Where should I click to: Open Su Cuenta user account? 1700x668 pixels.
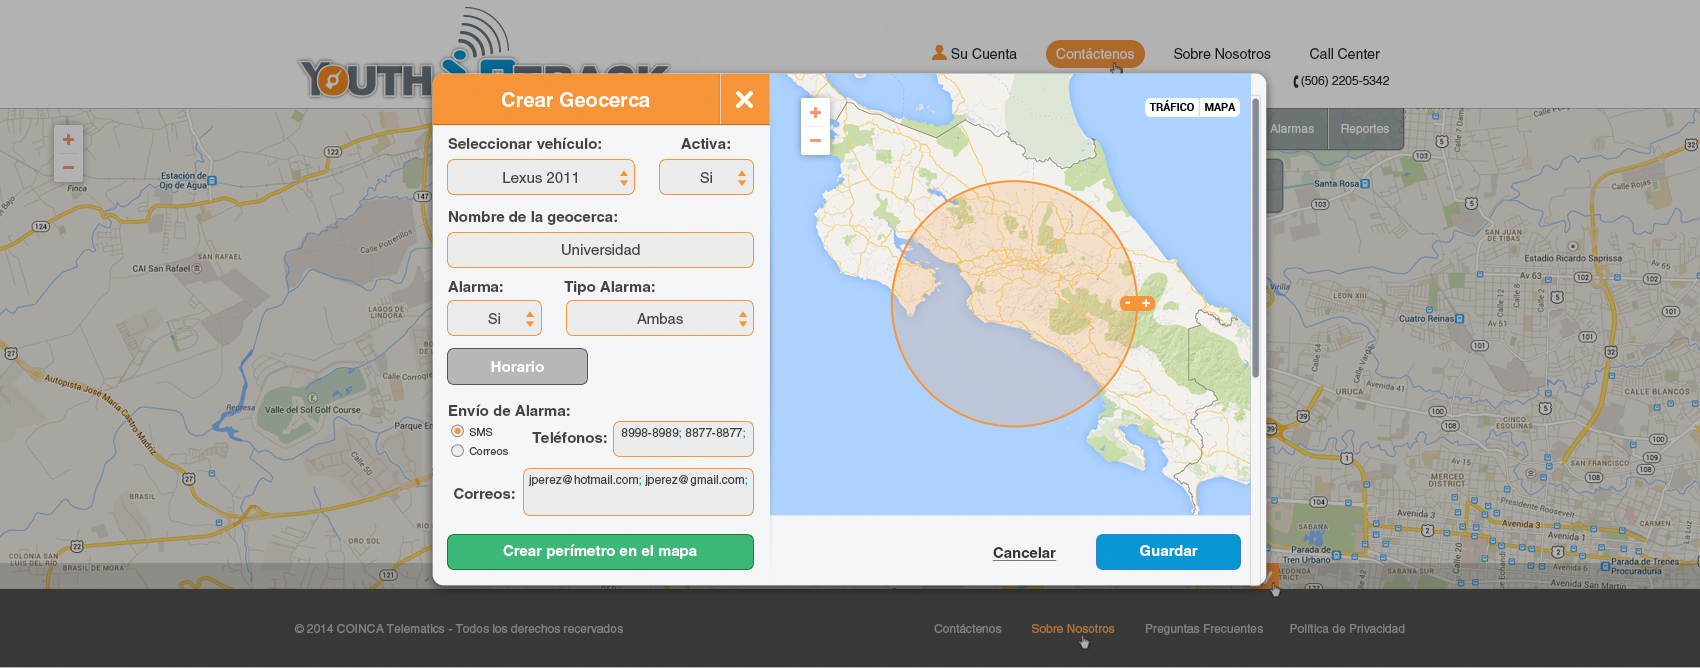coord(974,54)
